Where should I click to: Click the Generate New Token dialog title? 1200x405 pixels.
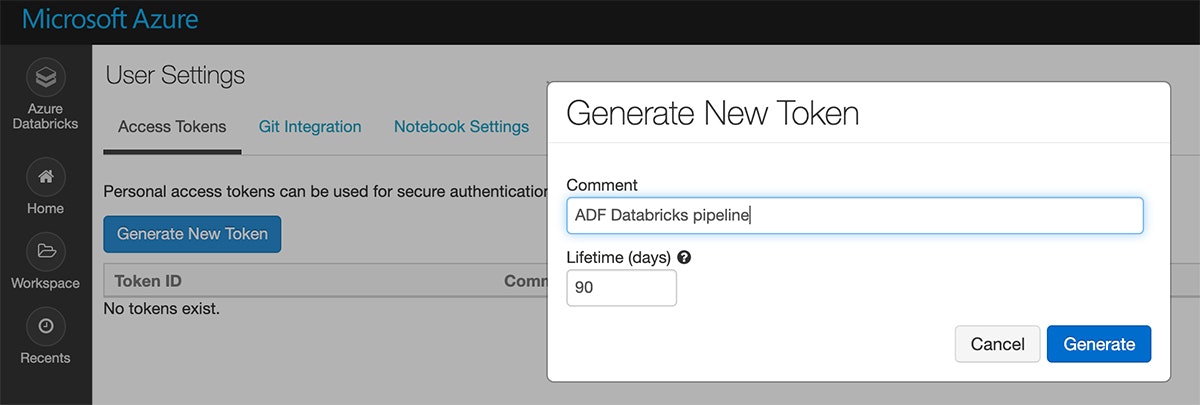tap(712, 113)
